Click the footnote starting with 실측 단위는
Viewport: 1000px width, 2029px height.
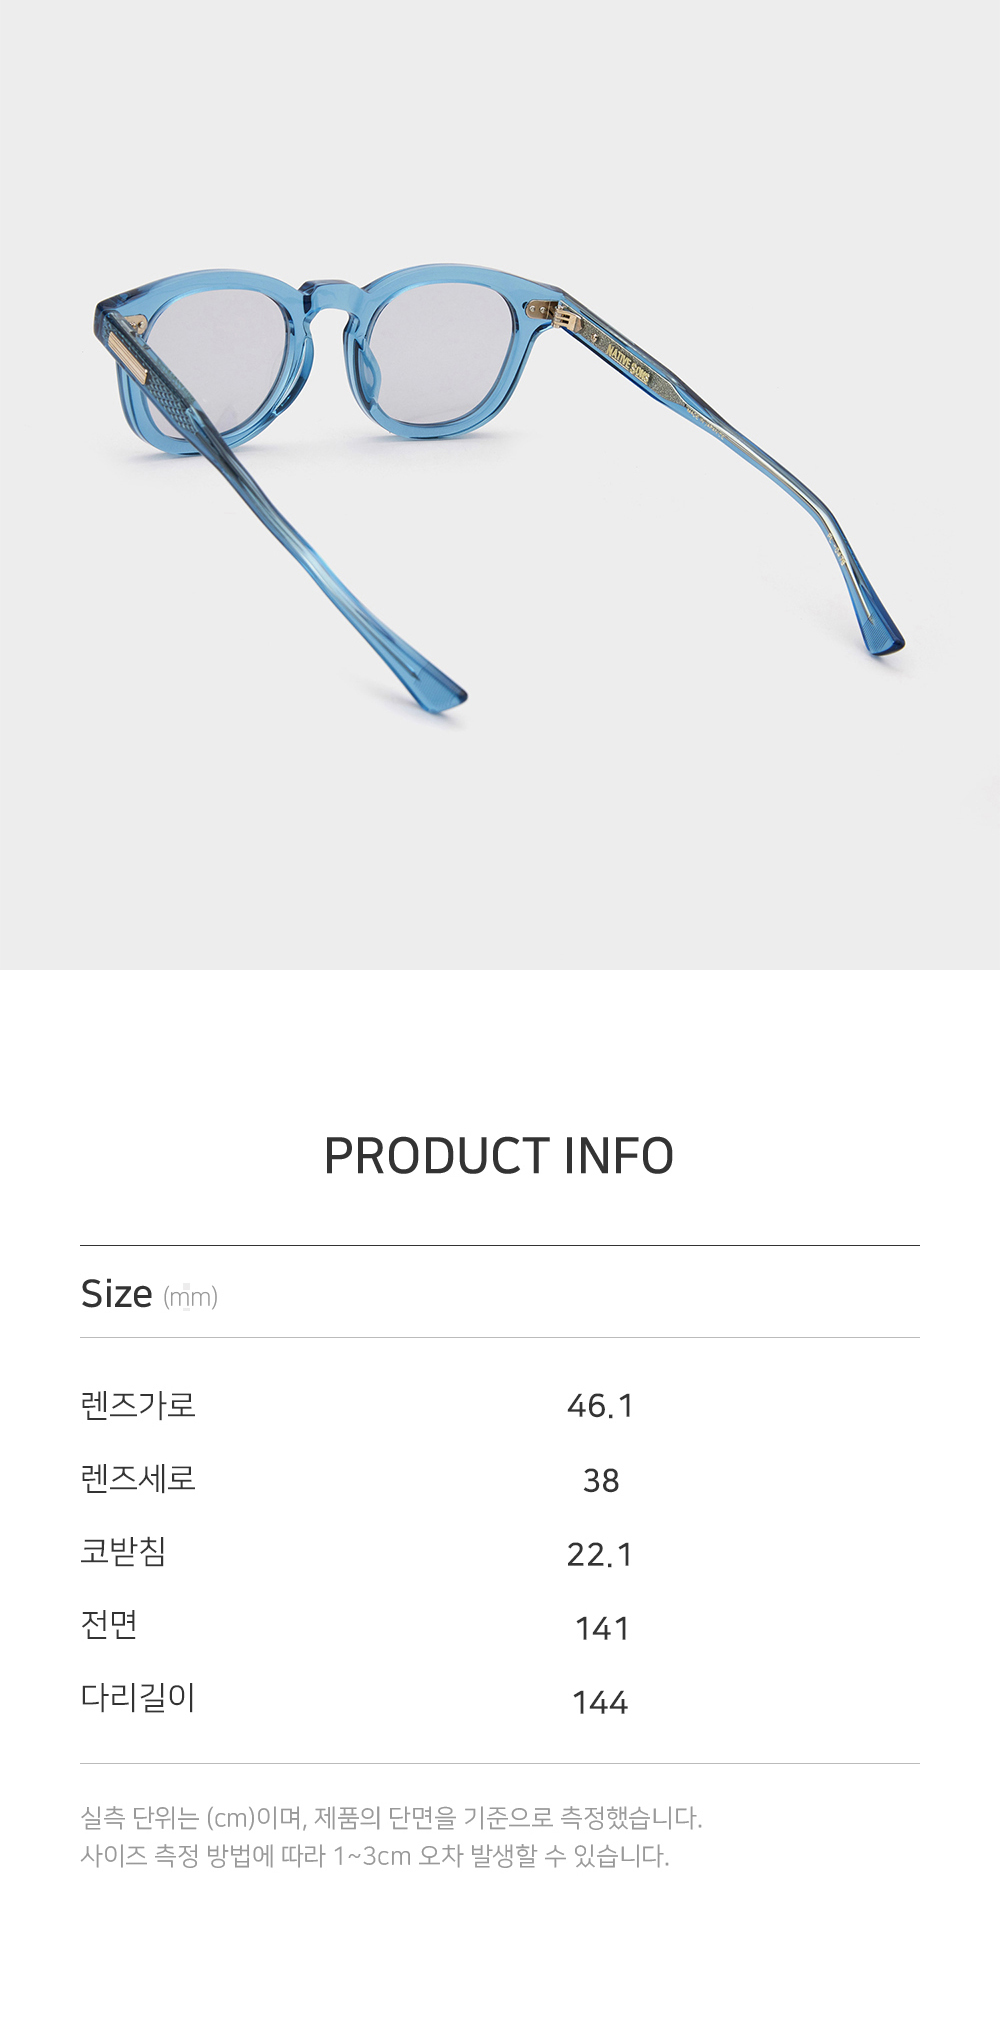391,1817
